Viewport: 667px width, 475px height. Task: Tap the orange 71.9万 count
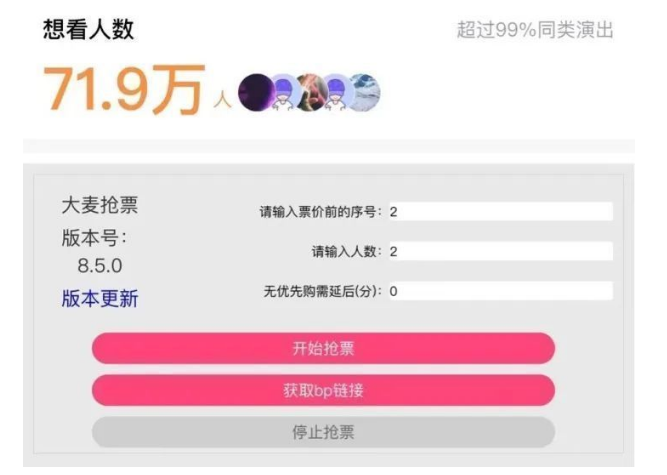pos(124,90)
